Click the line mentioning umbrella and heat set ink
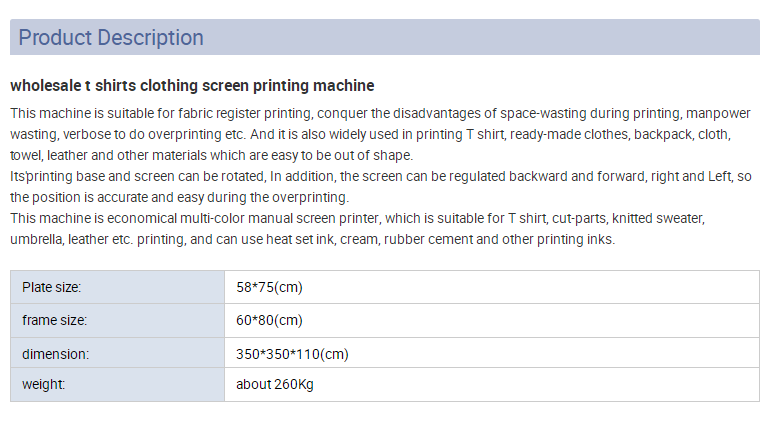 (313, 240)
